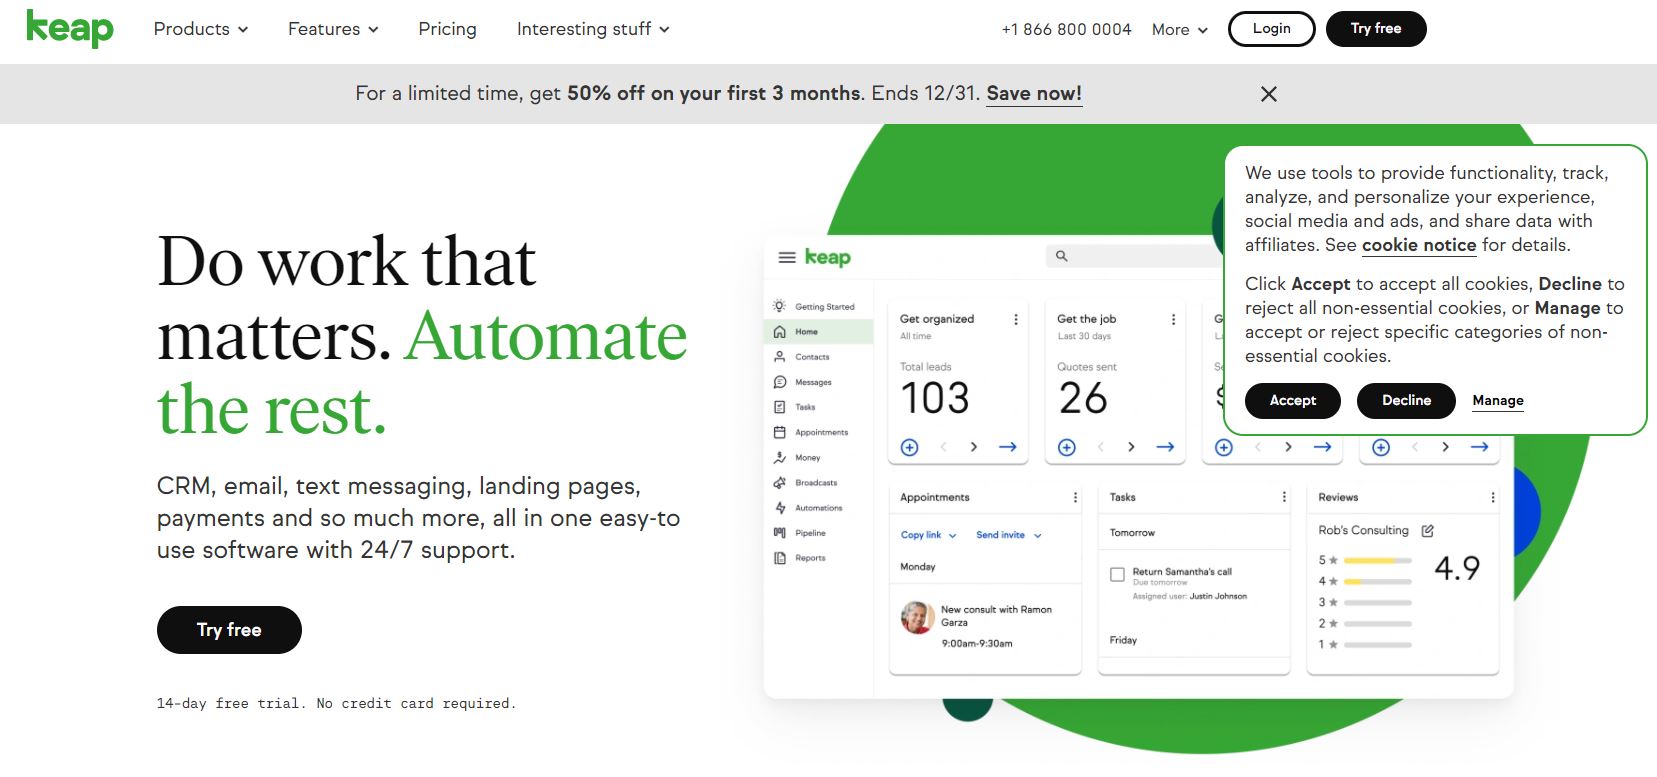This screenshot has height=777, width=1657.
Task: Click blue arrow on Get organized card
Action: tap(1008, 447)
